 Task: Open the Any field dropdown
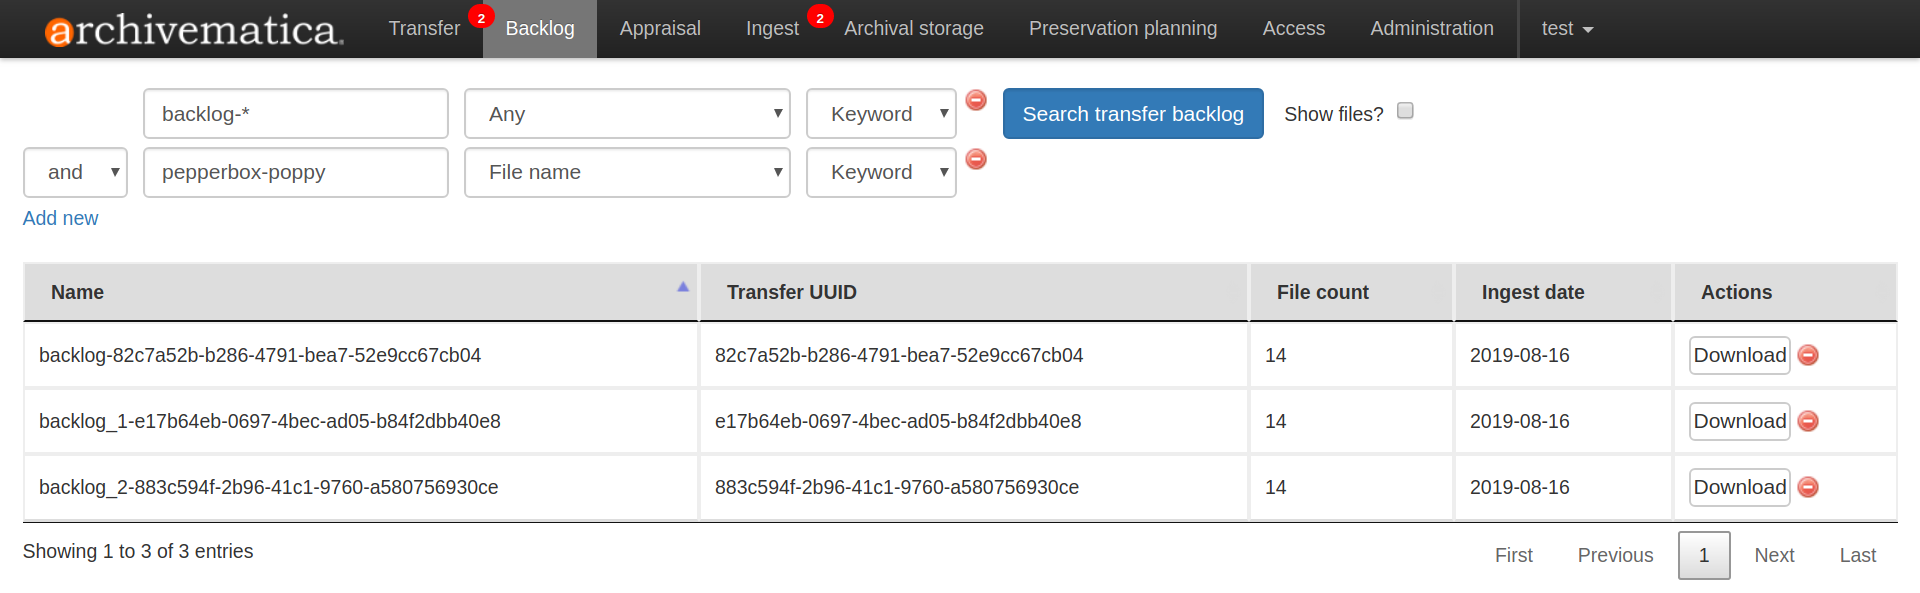point(627,114)
